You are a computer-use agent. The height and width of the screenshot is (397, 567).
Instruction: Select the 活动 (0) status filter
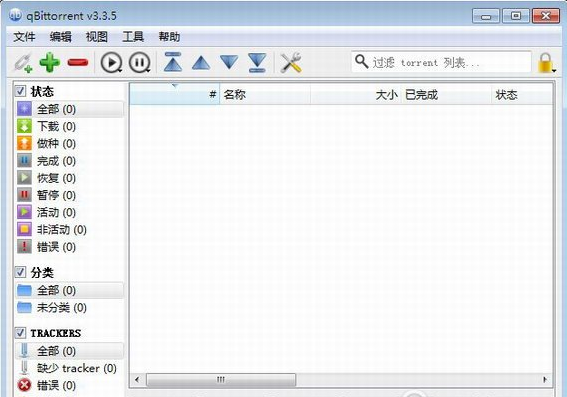(x=69, y=212)
